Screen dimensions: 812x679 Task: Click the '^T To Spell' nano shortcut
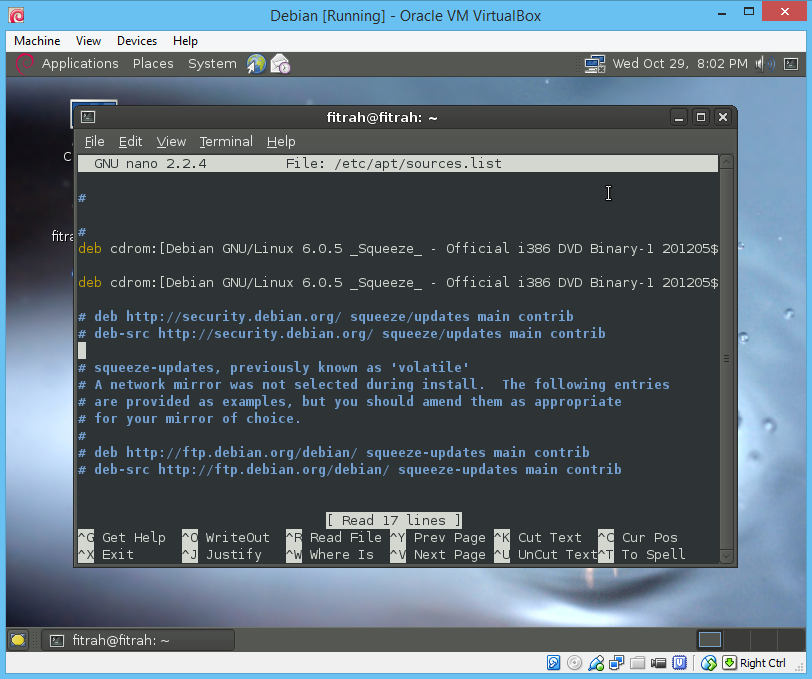click(x=642, y=555)
